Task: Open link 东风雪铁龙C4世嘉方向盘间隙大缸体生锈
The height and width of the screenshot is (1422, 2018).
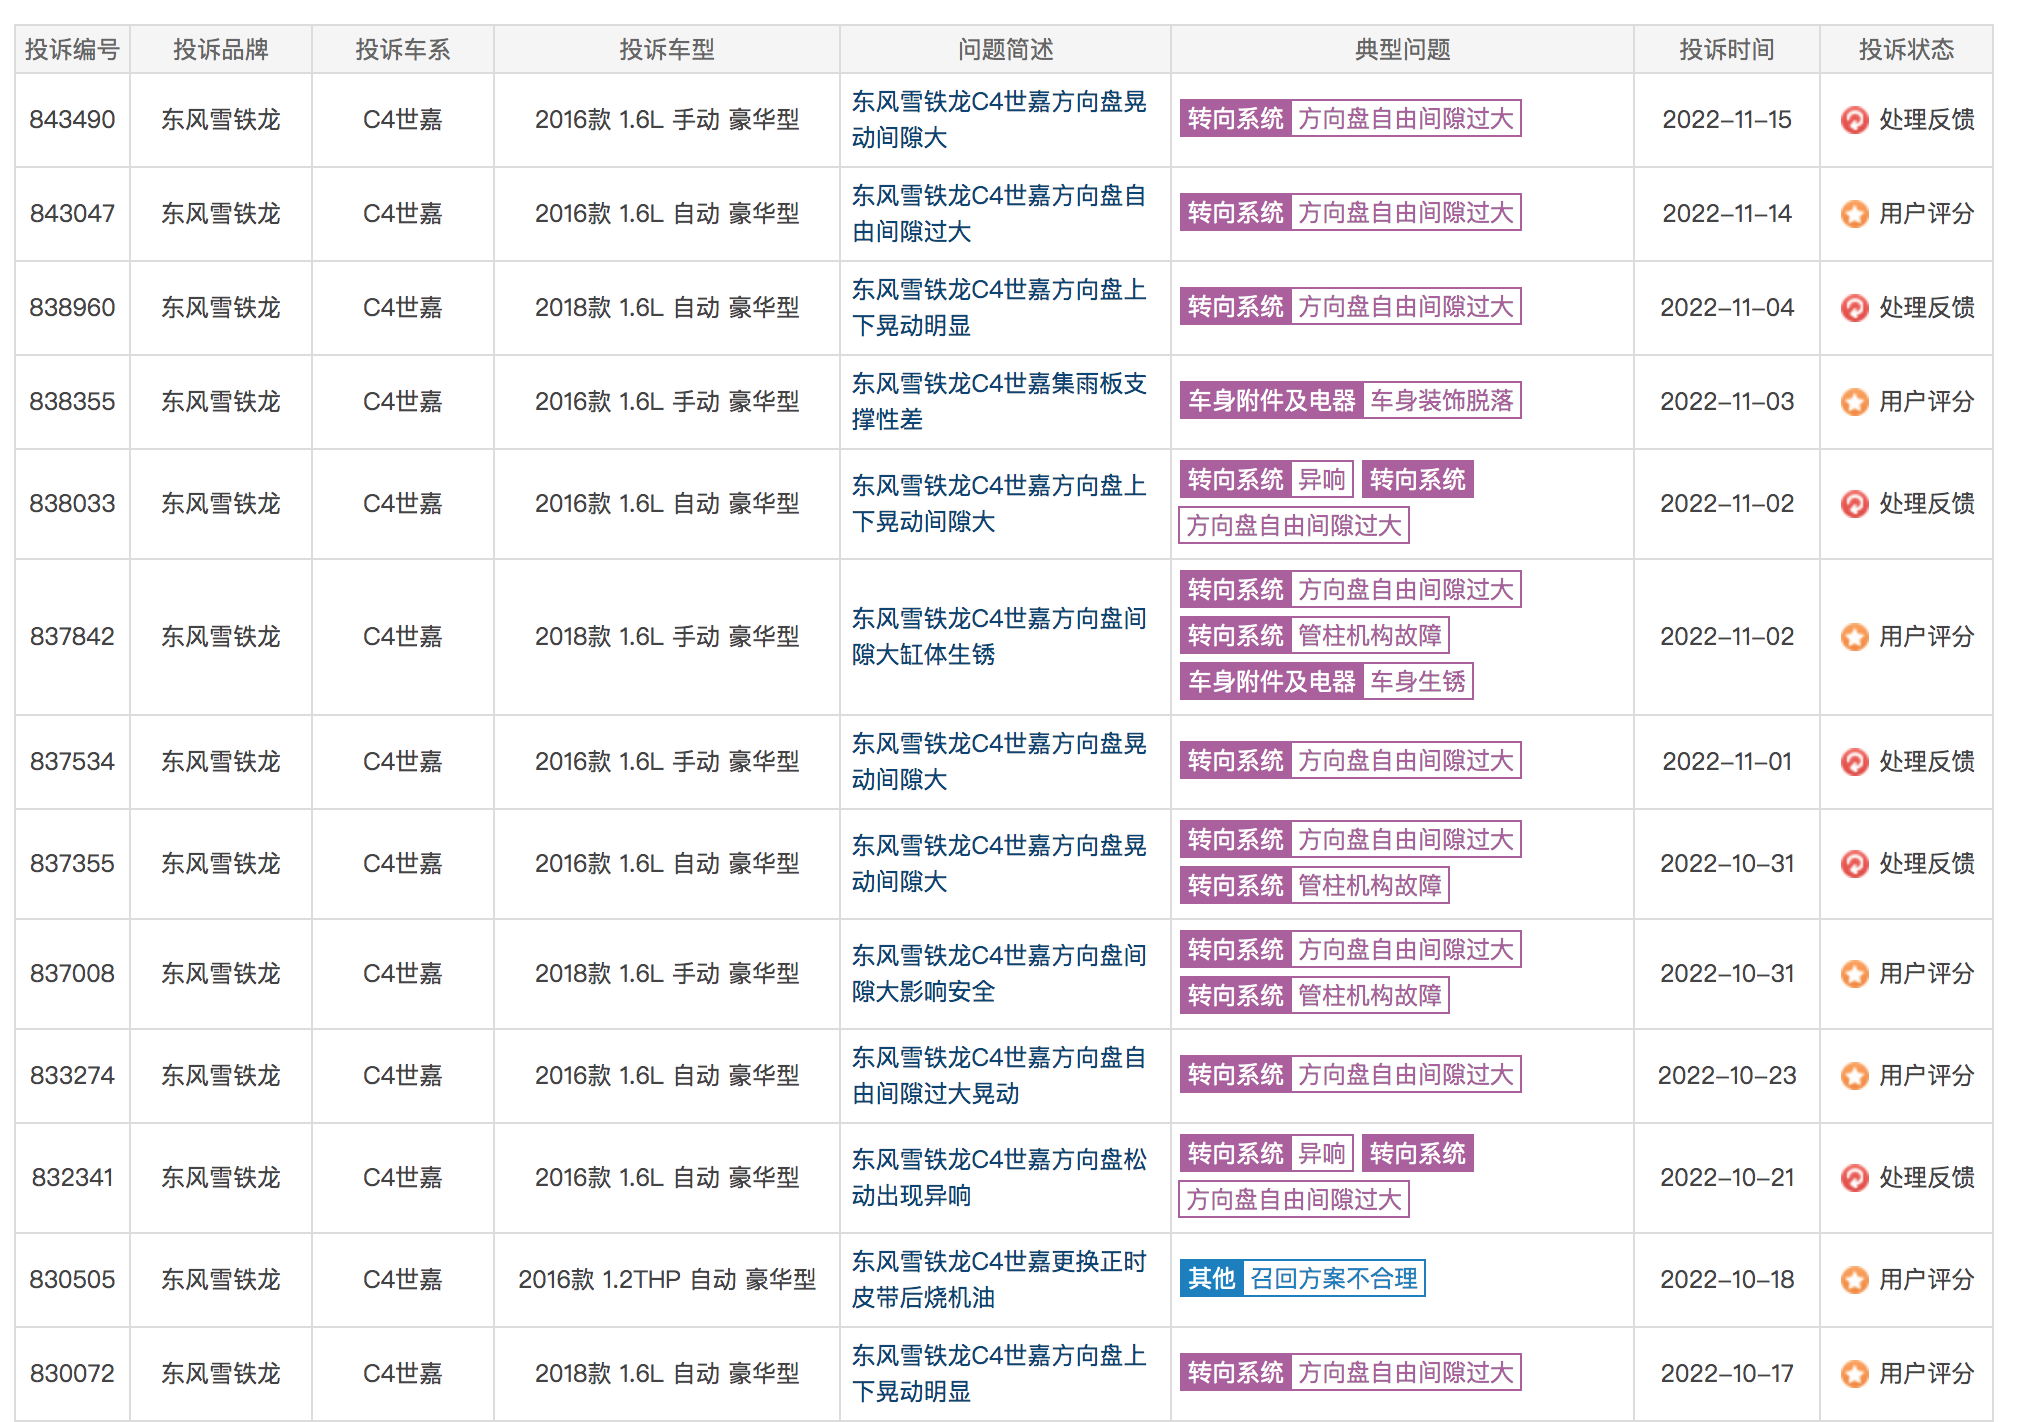Action: point(999,636)
